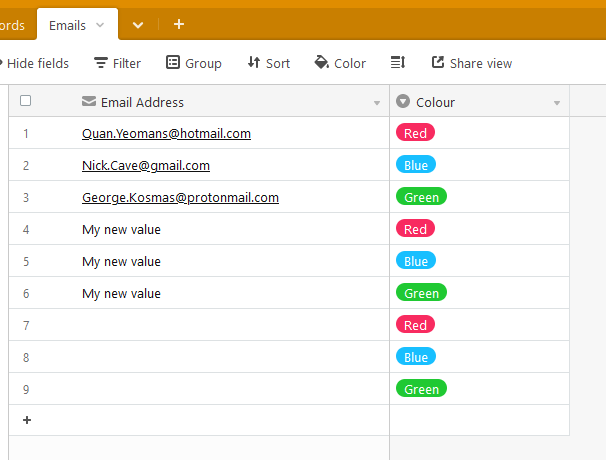Select the Blue tag in row 2

[416, 164]
